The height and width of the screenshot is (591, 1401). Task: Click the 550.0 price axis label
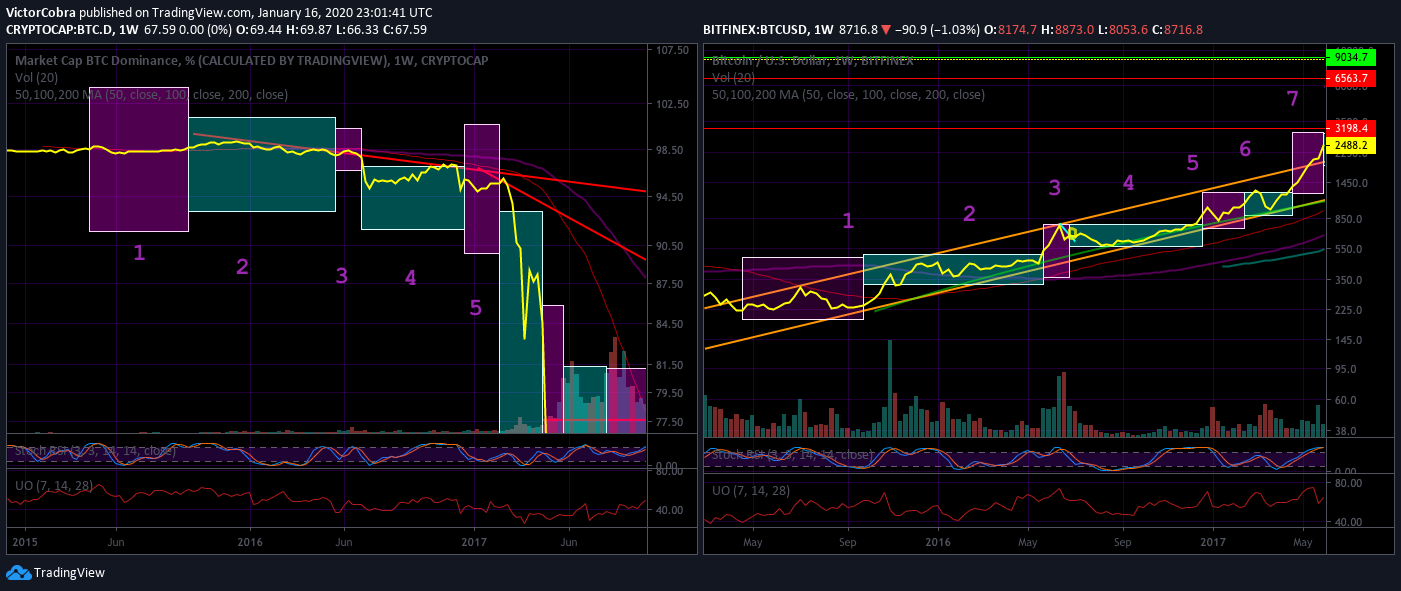point(1350,249)
